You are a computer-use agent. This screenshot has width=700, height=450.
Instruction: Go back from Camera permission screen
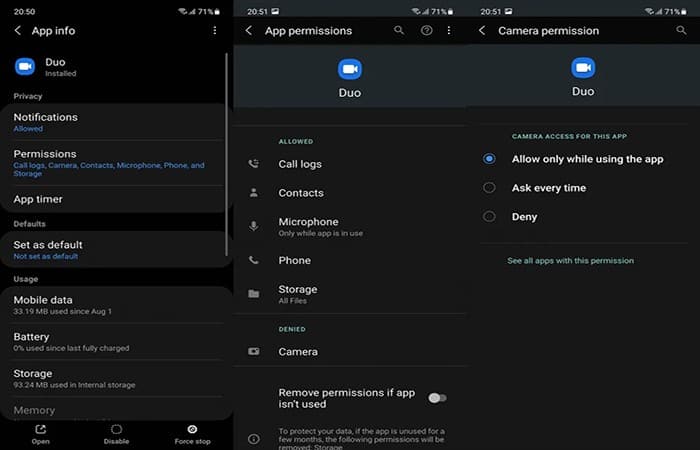[x=482, y=30]
